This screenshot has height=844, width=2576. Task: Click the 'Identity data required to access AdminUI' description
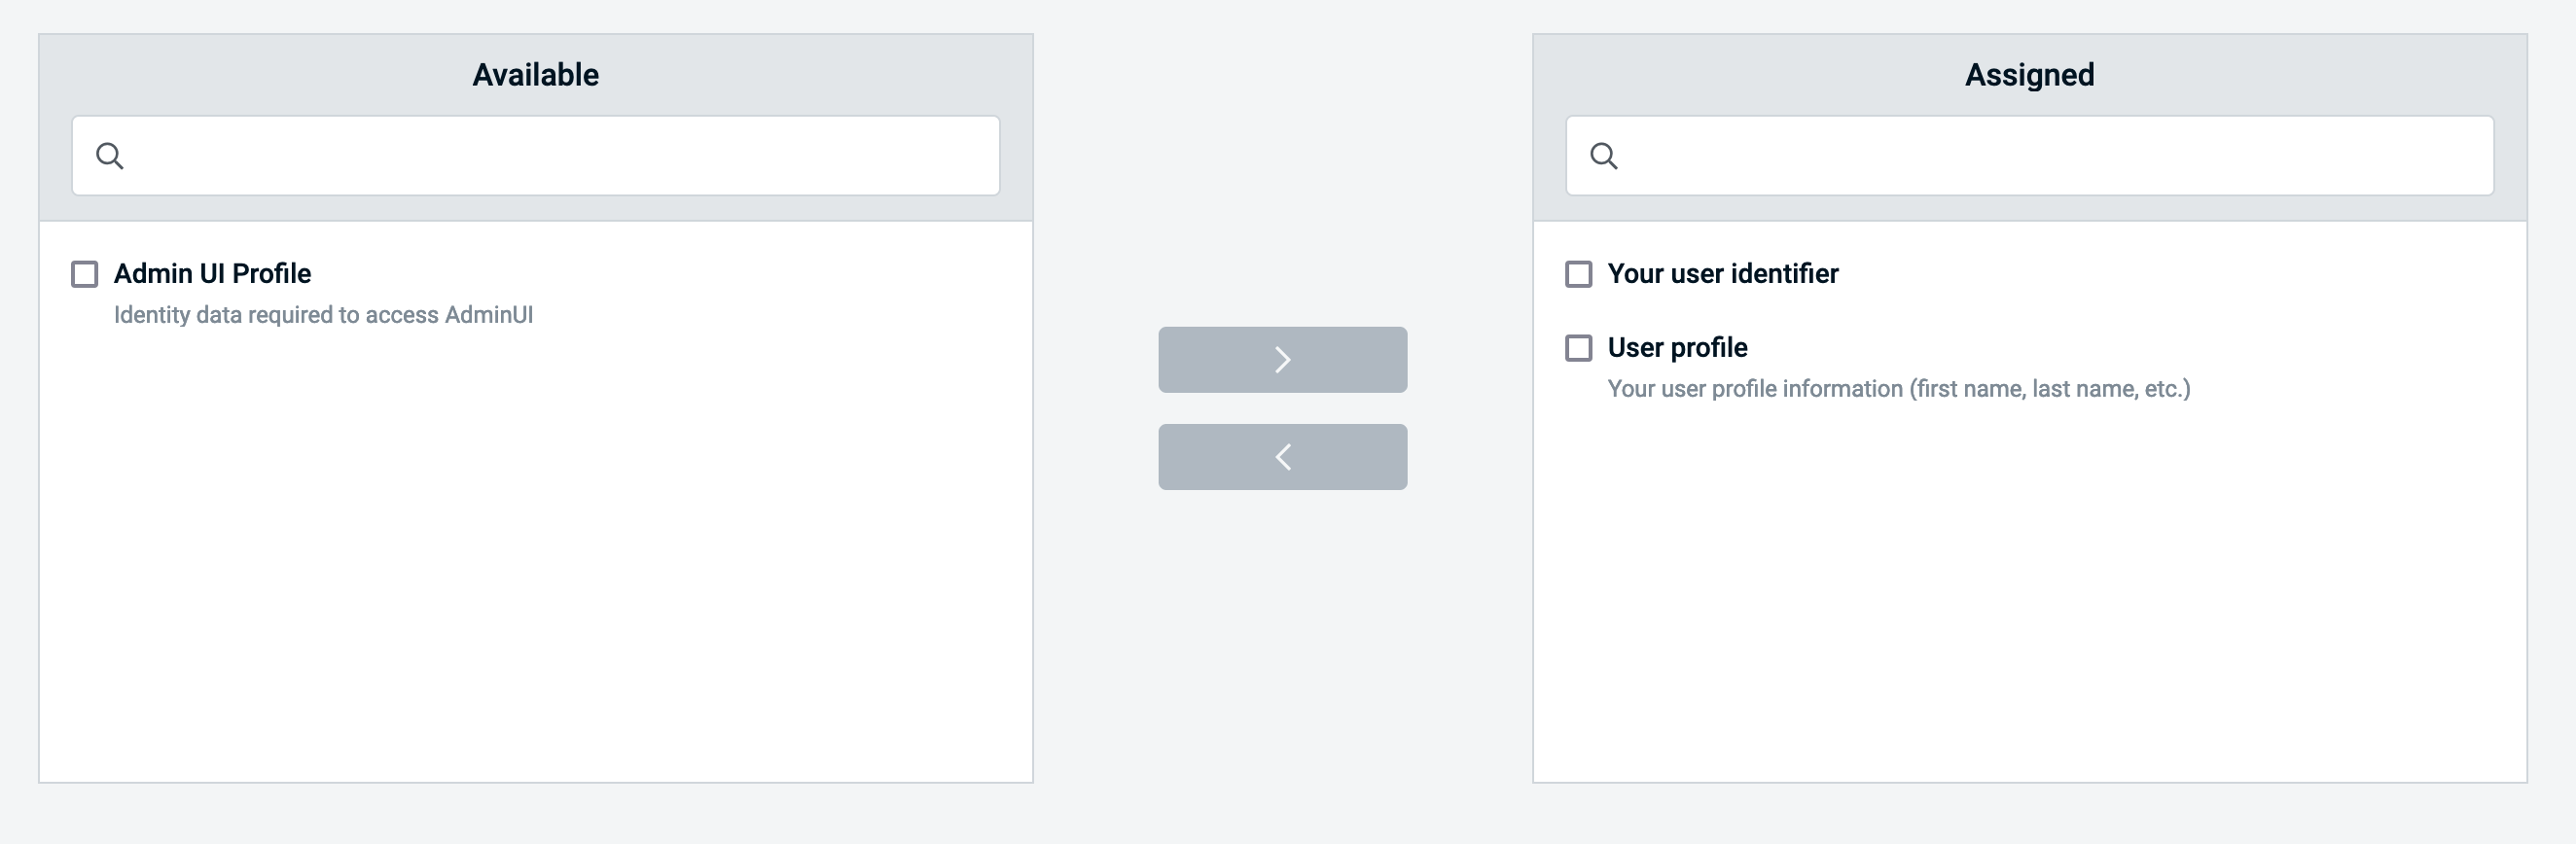pyautogui.click(x=323, y=315)
